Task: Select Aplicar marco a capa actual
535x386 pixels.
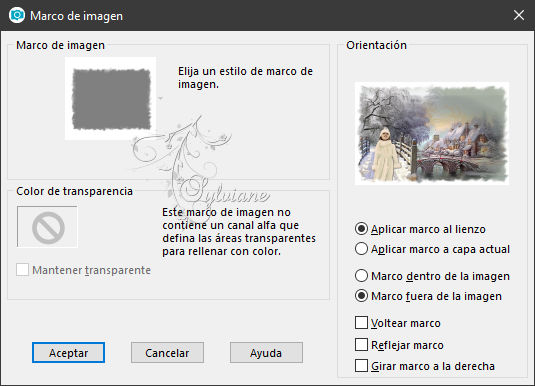Action: click(361, 249)
